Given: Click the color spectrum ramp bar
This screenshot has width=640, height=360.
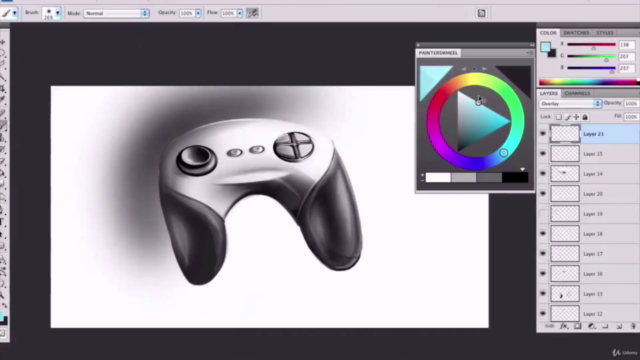Looking at the screenshot, I should [588, 82].
